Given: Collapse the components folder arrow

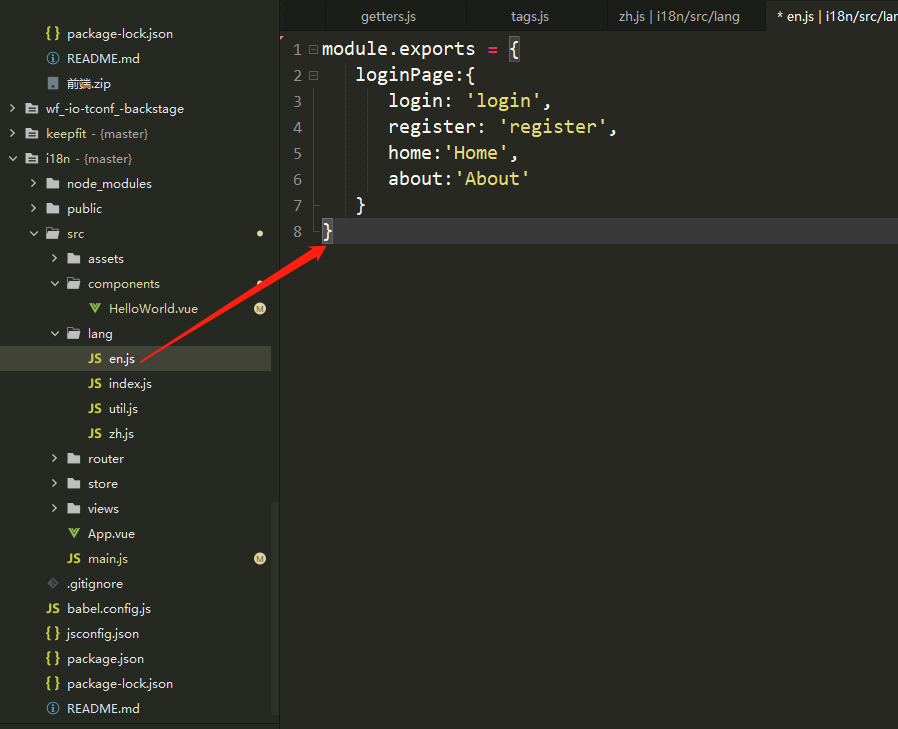Looking at the screenshot, I should [x=55, y=284].
